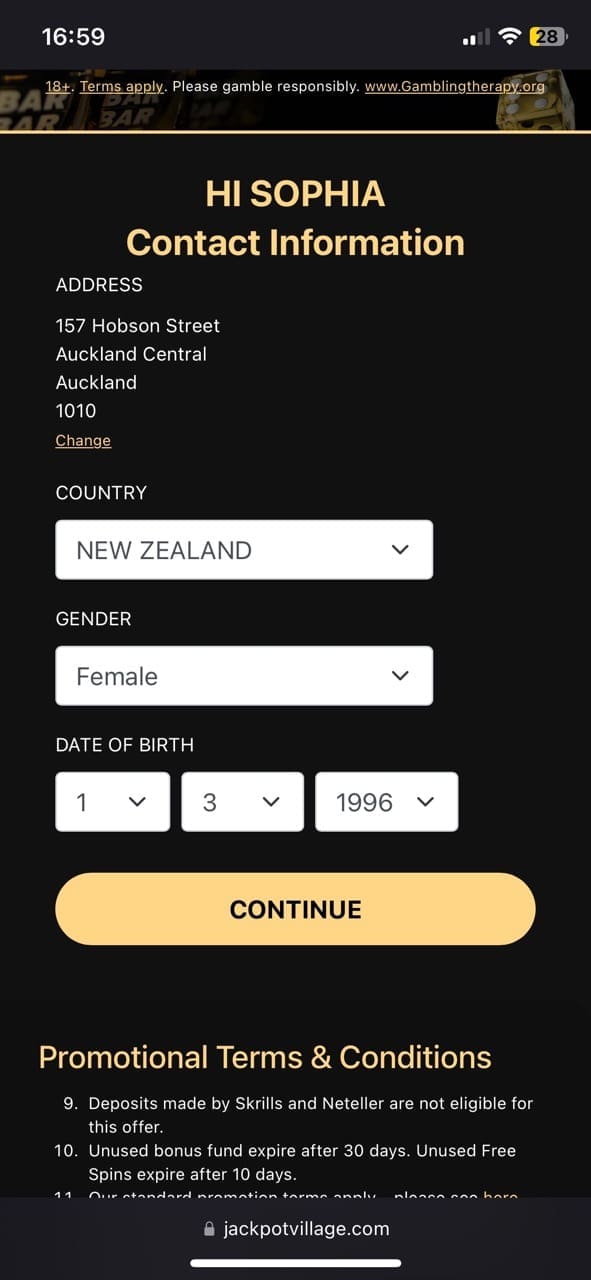591x1280 pixels.
Task: Open the Country dropdown showing NEW ZEALAND
Action: tap(244, 549)
